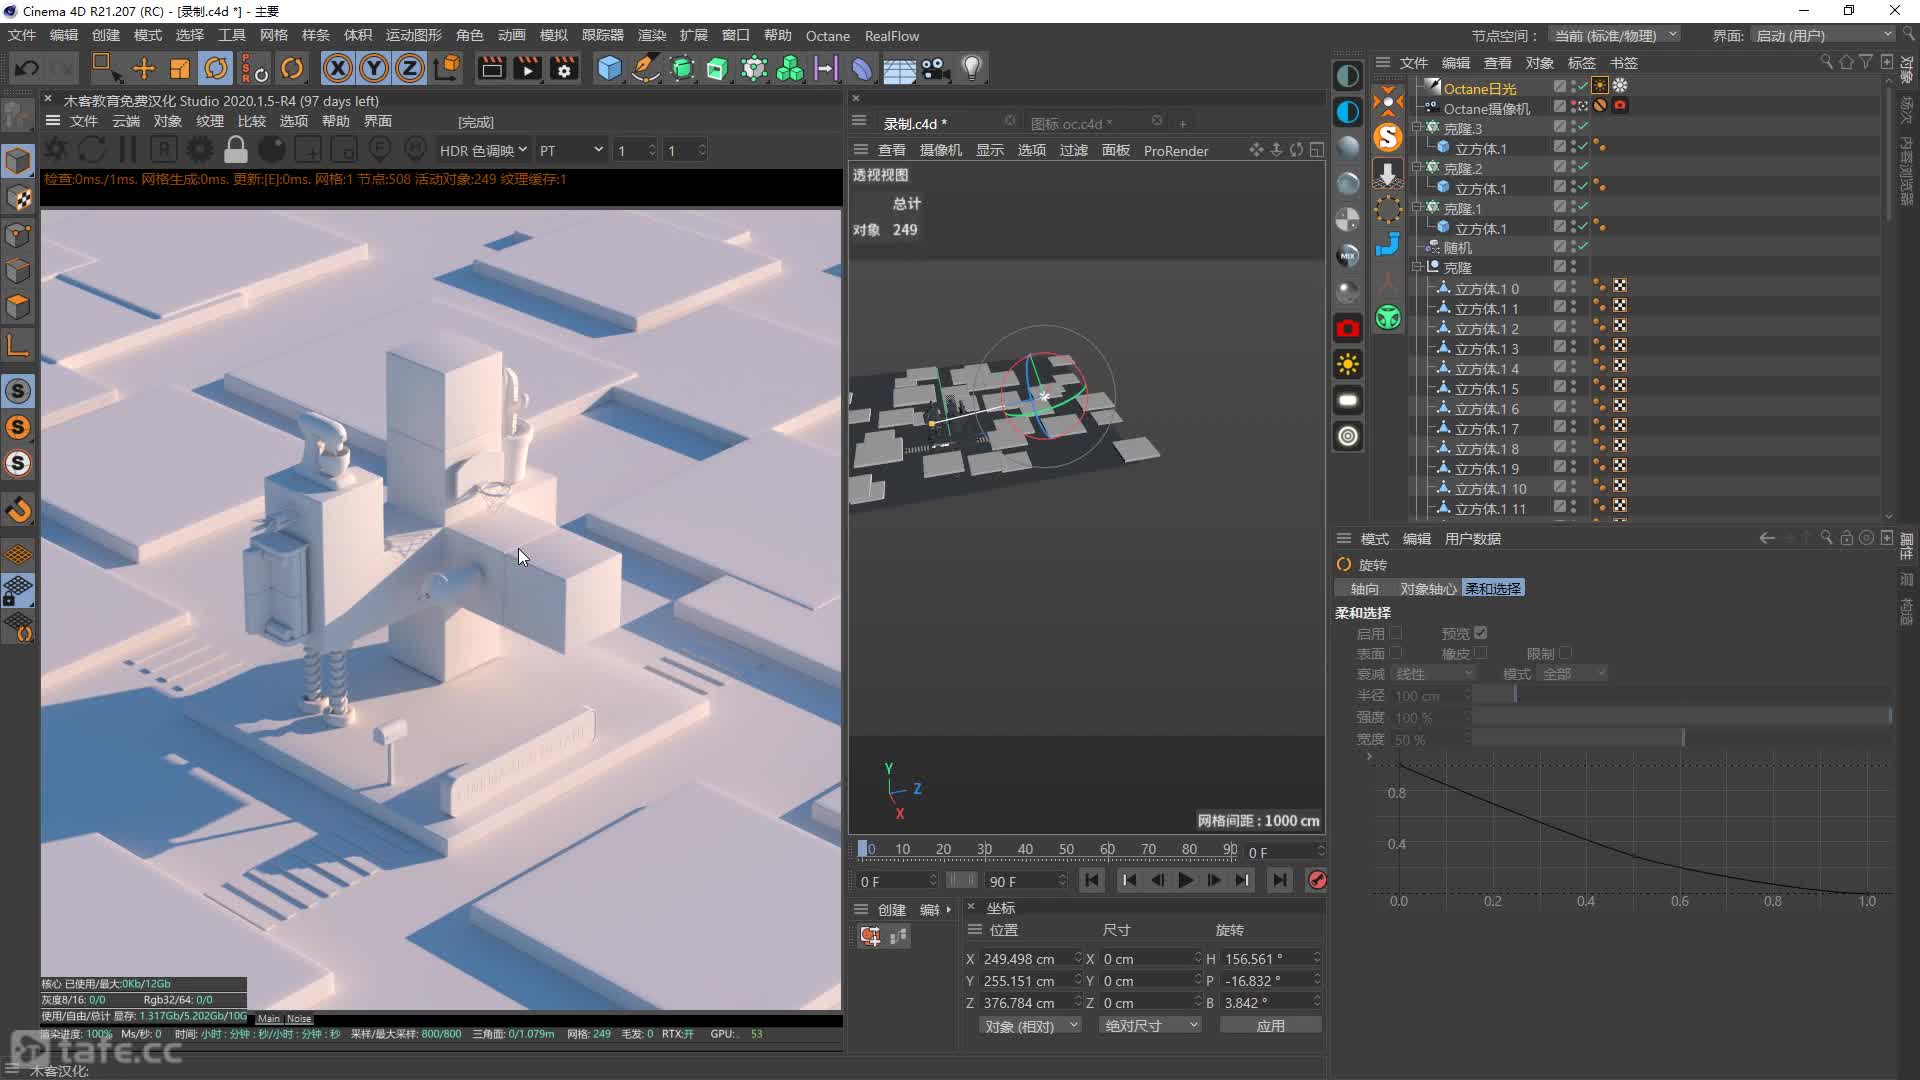Open the 摄像机 menu in the viewport
This screenshot has height=1080, width=1920.
(x=940, y=150)
